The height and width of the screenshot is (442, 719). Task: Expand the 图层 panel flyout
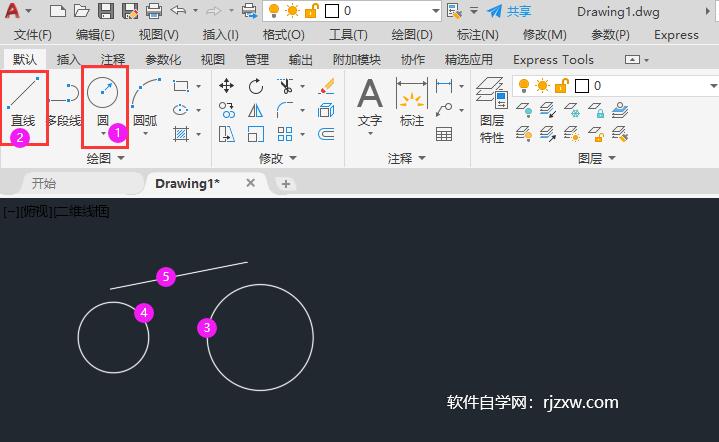pyautogui.click(x=612, y=158)
